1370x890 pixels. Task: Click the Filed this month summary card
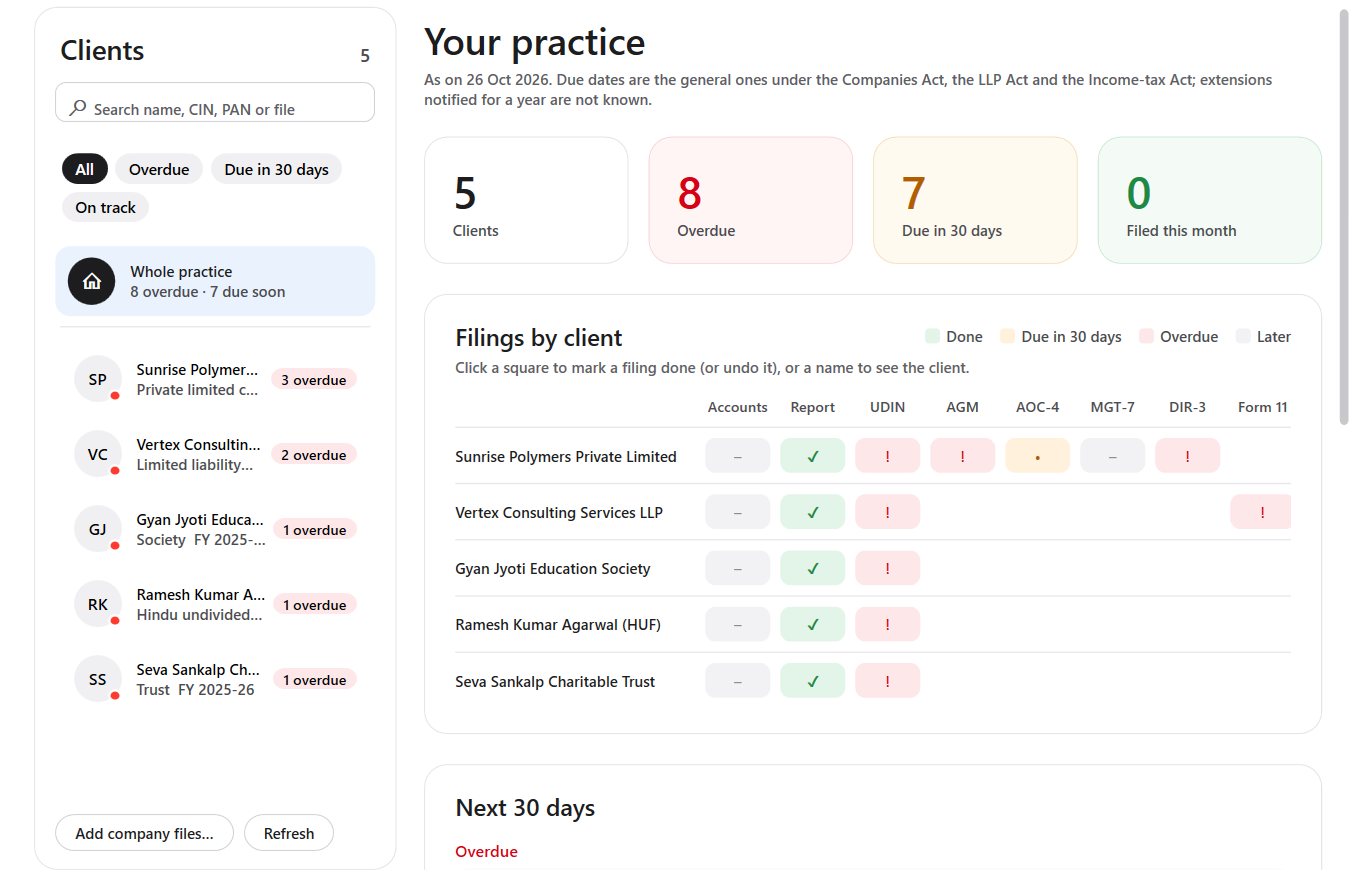[x=1210, y=200]
